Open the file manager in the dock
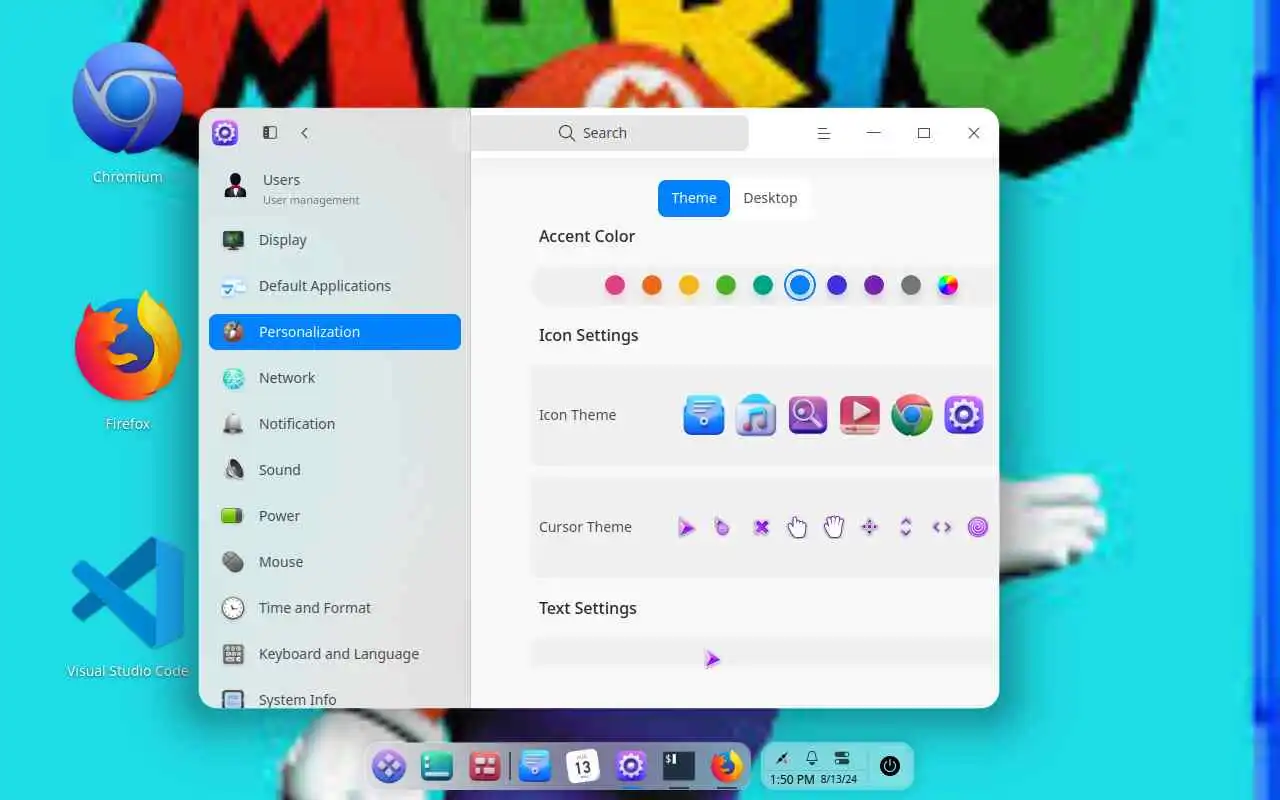Screen dimensions: 1280x800 [x=535, y=767]
